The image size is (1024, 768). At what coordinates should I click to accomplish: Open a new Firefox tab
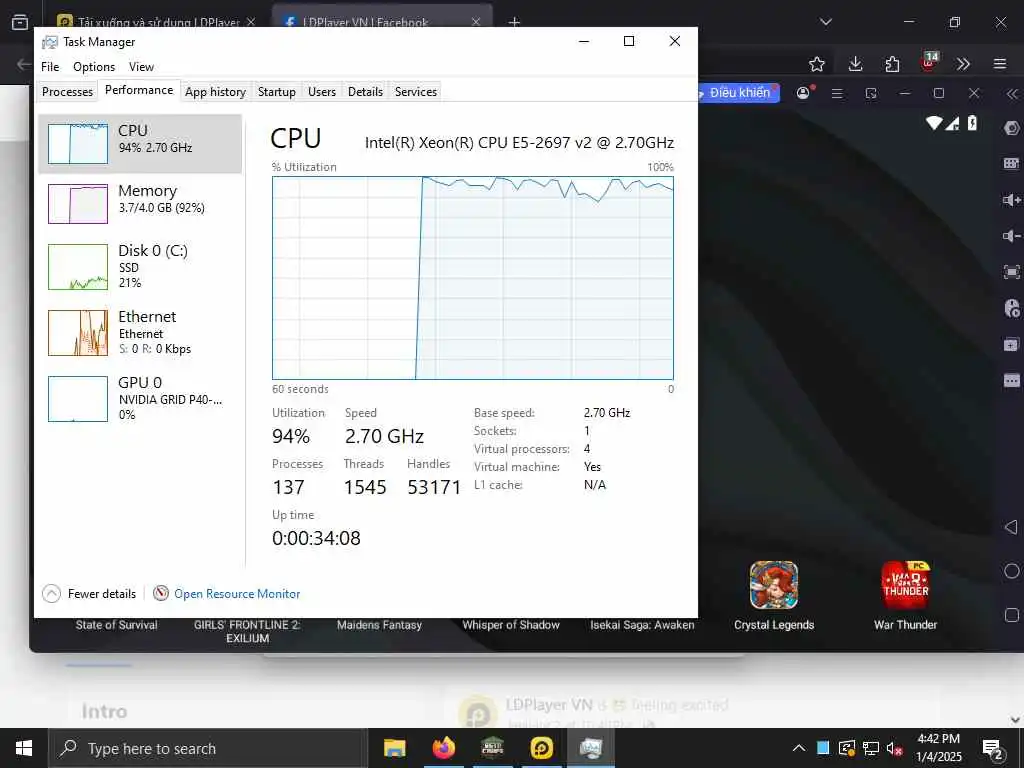coord(515,22)
